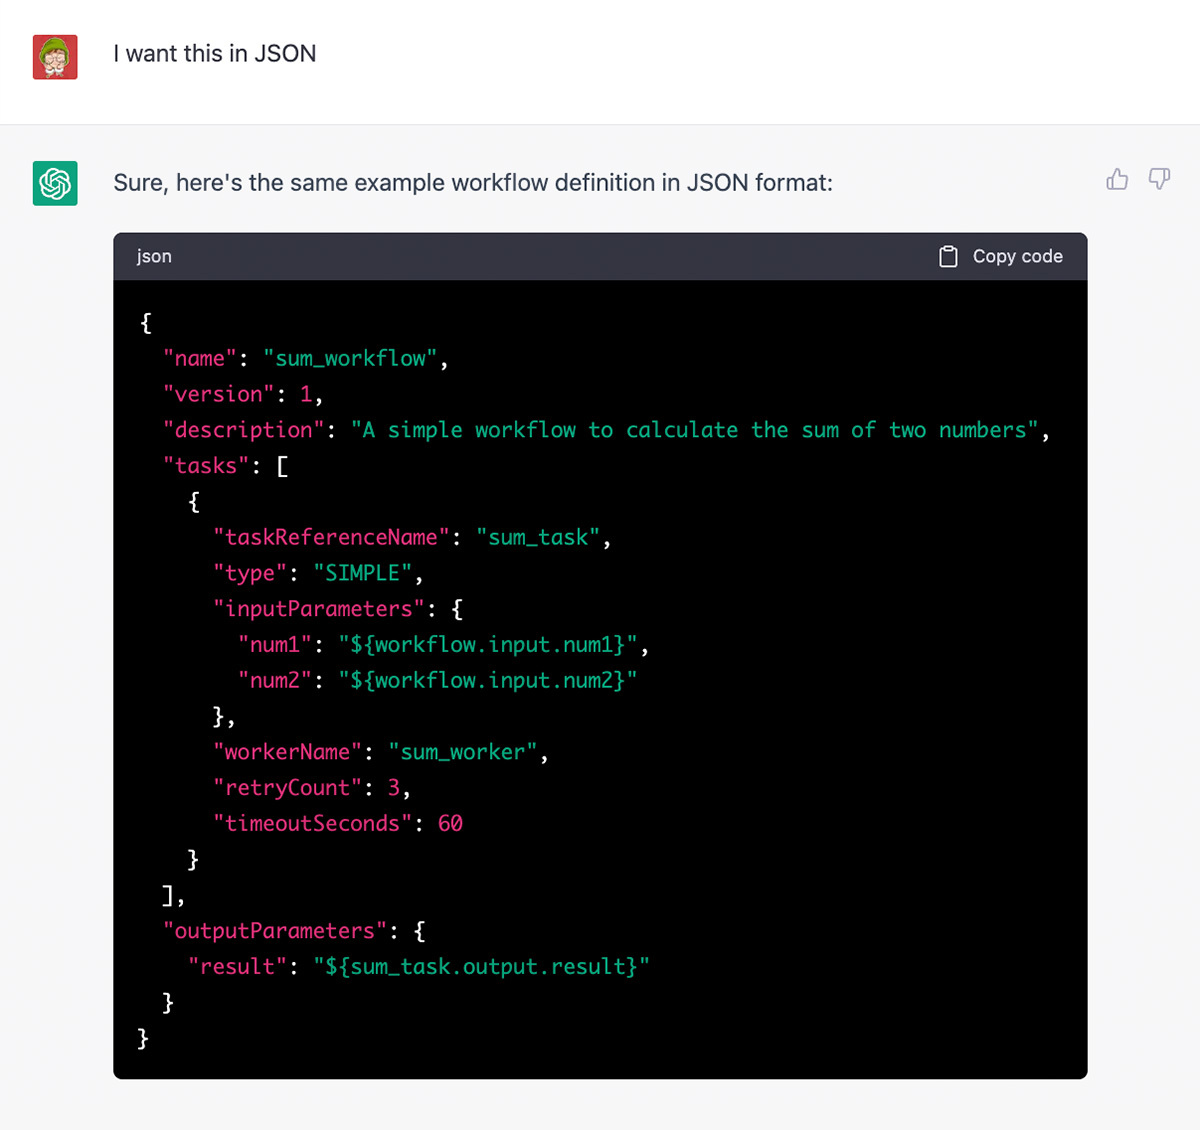Select the sum_workflow name value in the code
Image resolution: width=1200 pixels, height=1130 pixels.
[352, 358]
